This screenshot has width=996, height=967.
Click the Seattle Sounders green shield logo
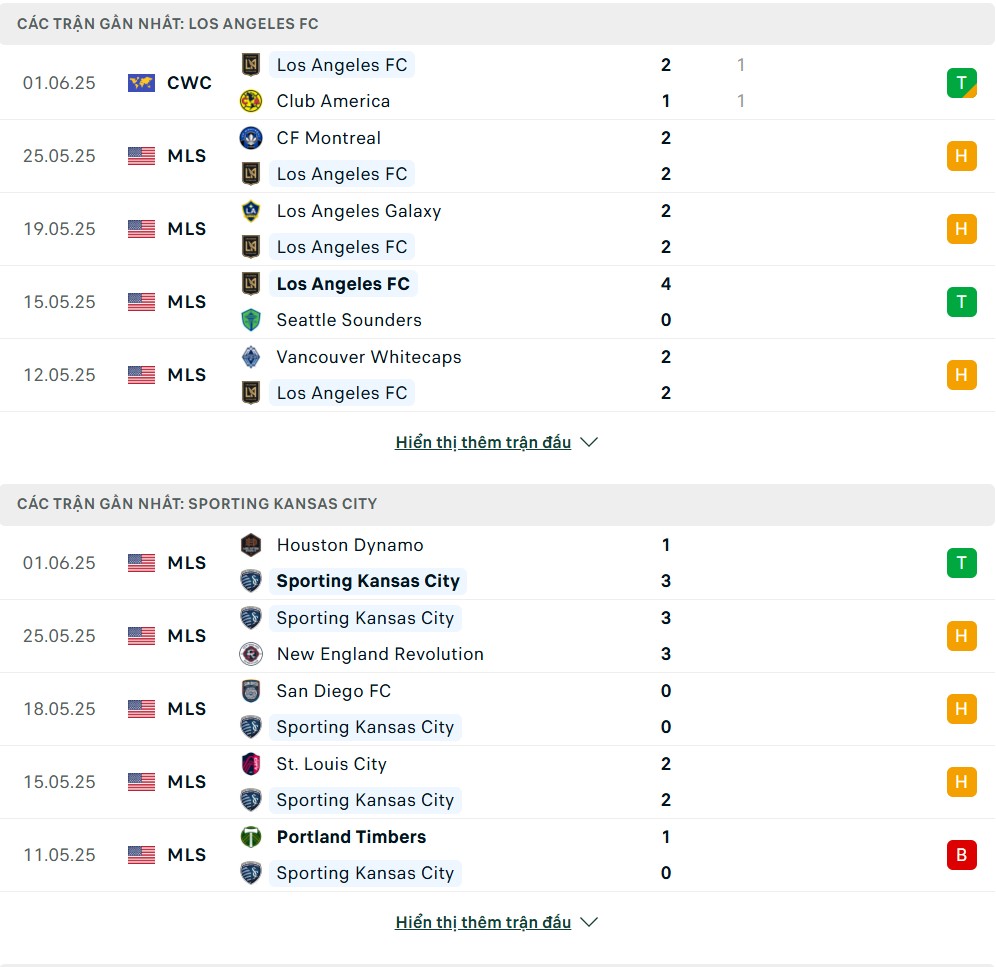click(251, 320)
